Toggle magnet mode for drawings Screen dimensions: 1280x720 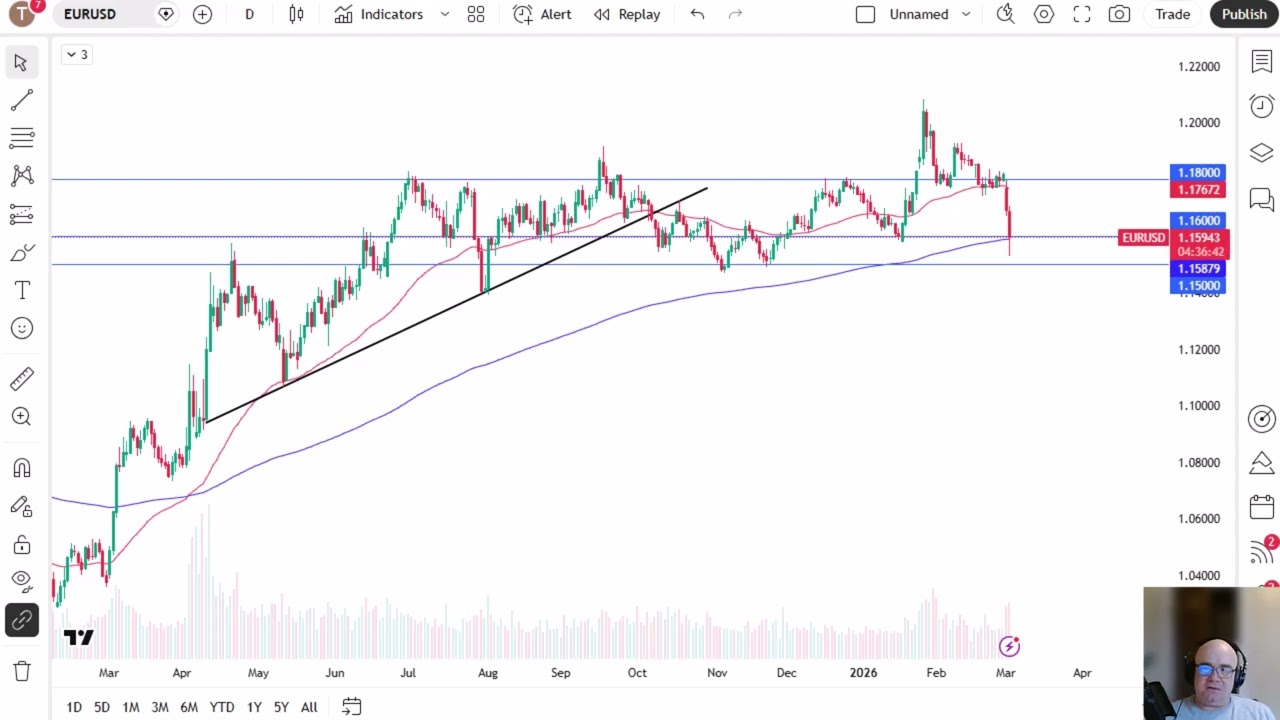pos(21,468)
